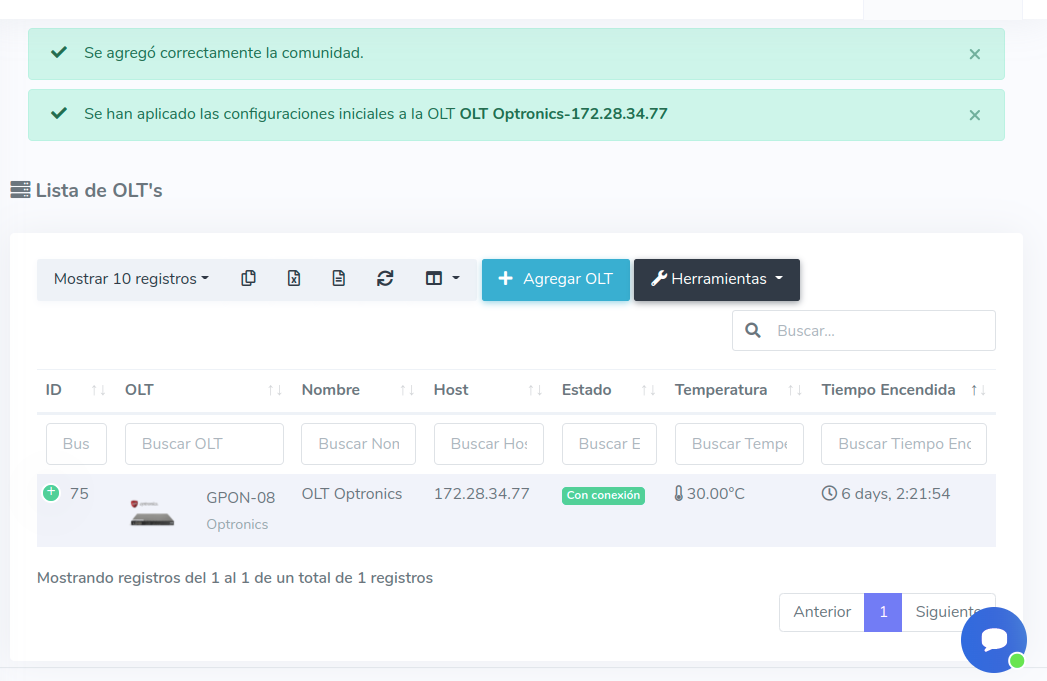This screenshot has height=681, width=1047.
Task: Dismiss the community added success alert
Action: pyautogui.click(x=974, y=54)
